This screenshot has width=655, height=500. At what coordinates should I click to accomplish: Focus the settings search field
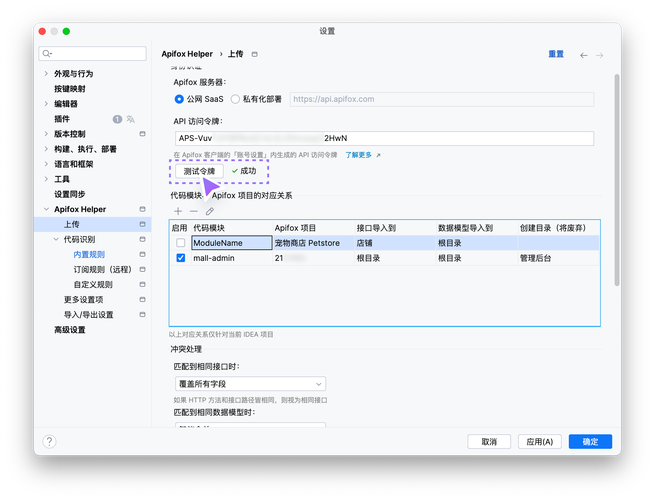point(93,53)
